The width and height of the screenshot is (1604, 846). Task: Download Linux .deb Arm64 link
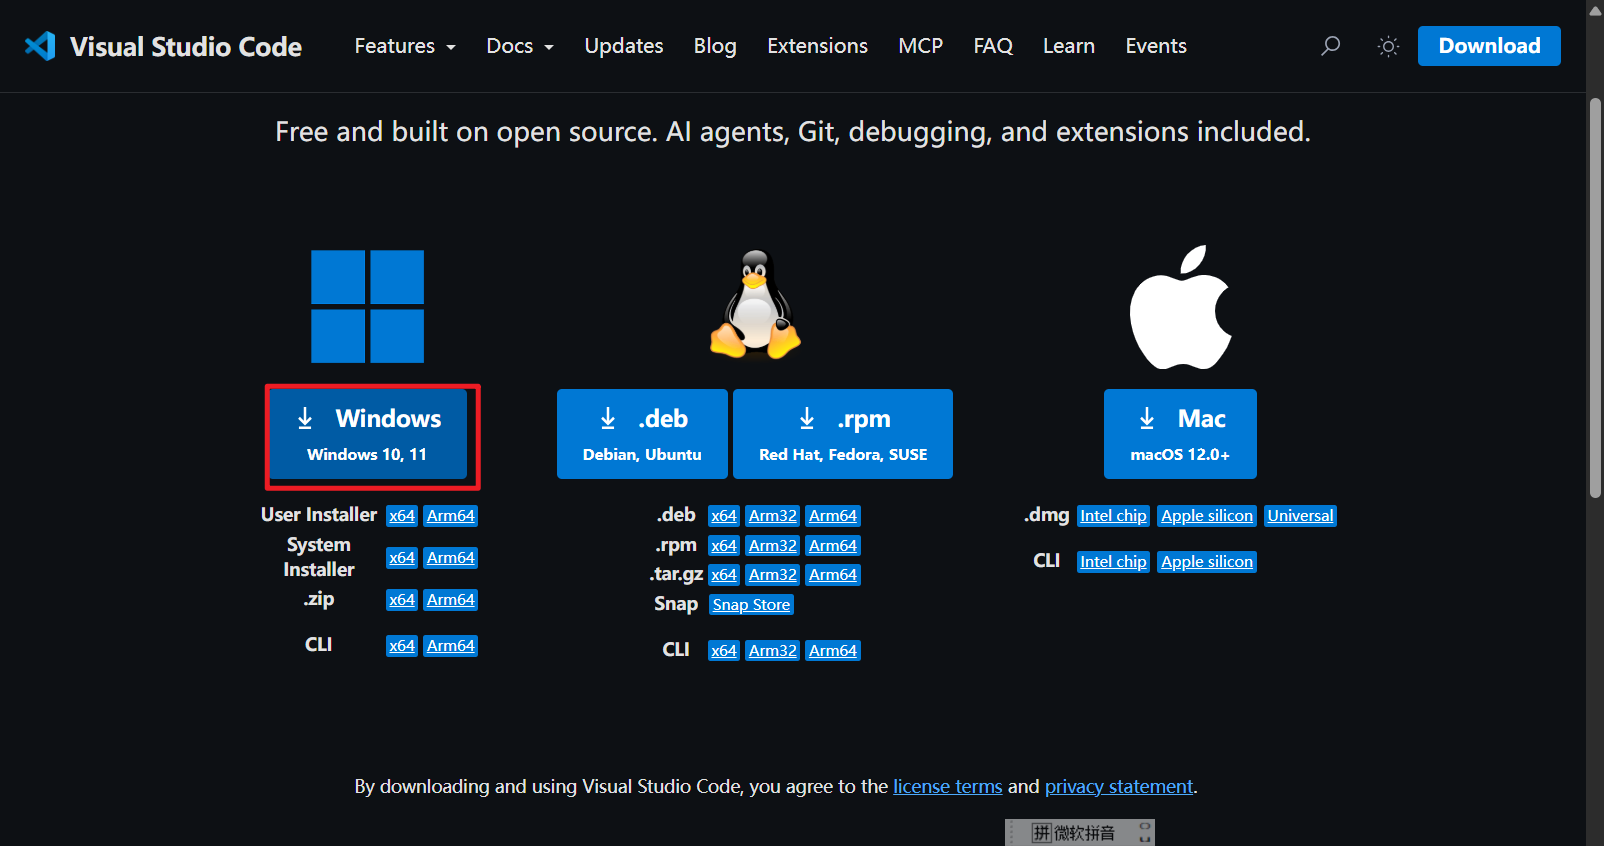point(833,516)
